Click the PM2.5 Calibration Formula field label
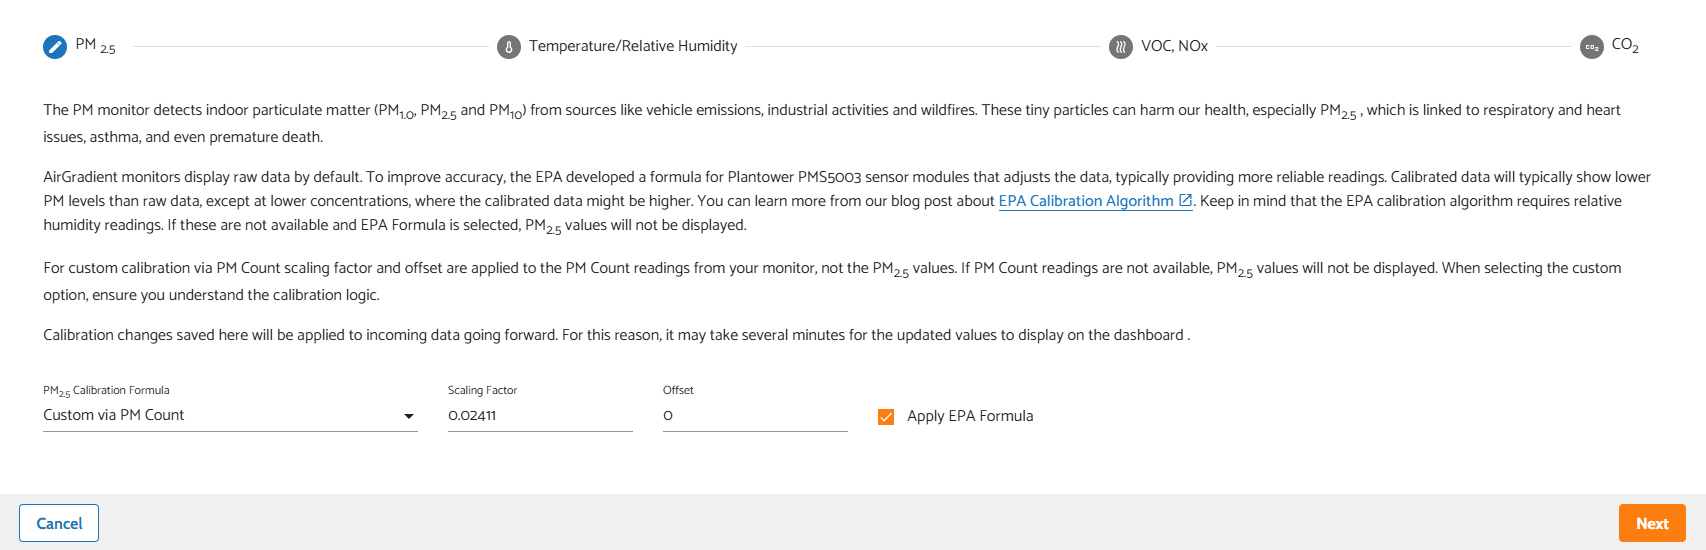1706x550 pixels. pos(106,391)
